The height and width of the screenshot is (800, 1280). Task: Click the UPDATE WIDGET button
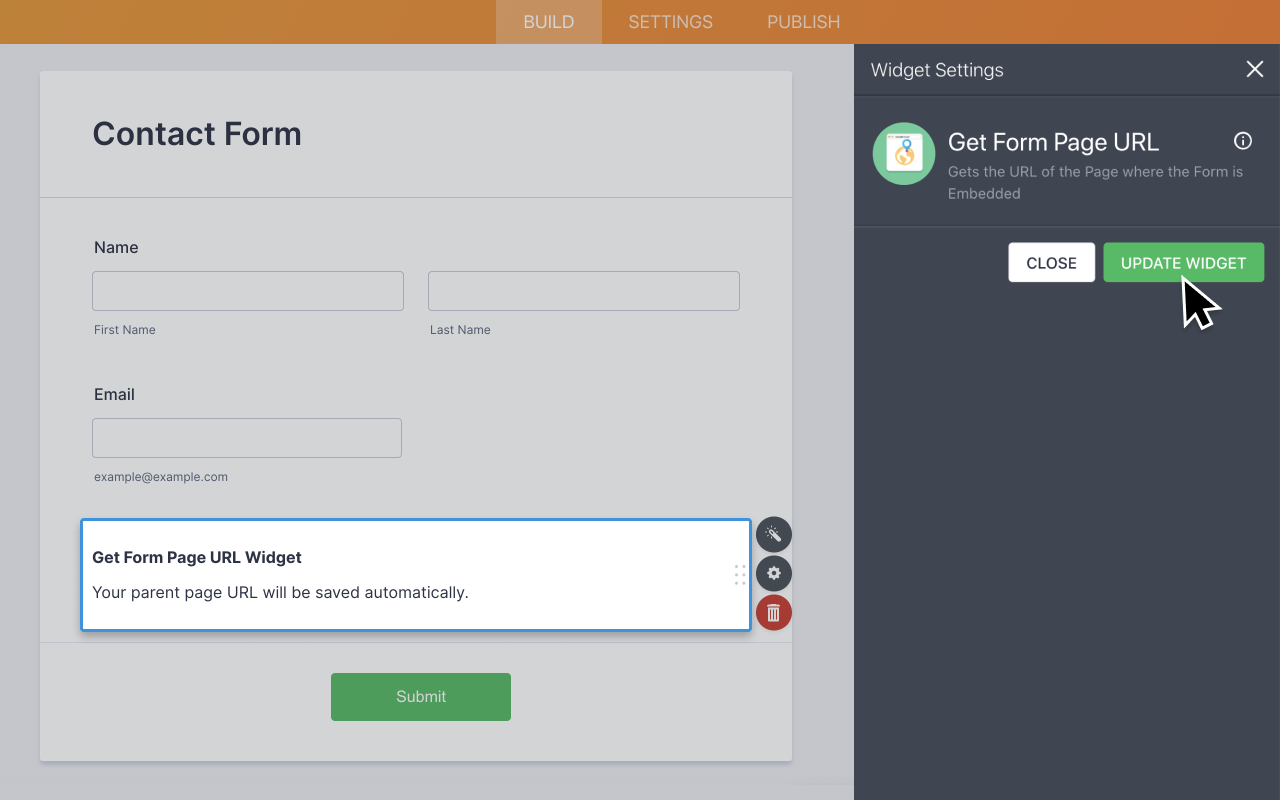[x=1183, y=262]
